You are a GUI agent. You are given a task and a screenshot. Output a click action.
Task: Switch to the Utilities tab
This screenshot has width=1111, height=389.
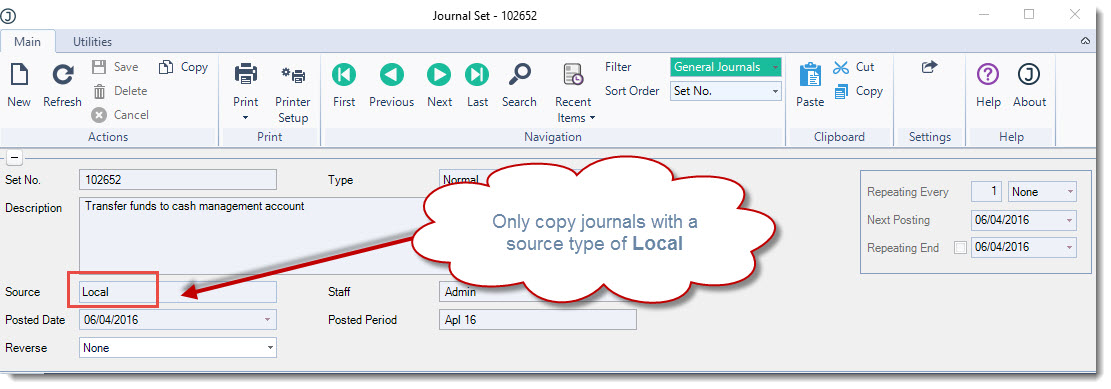(92, 42)
